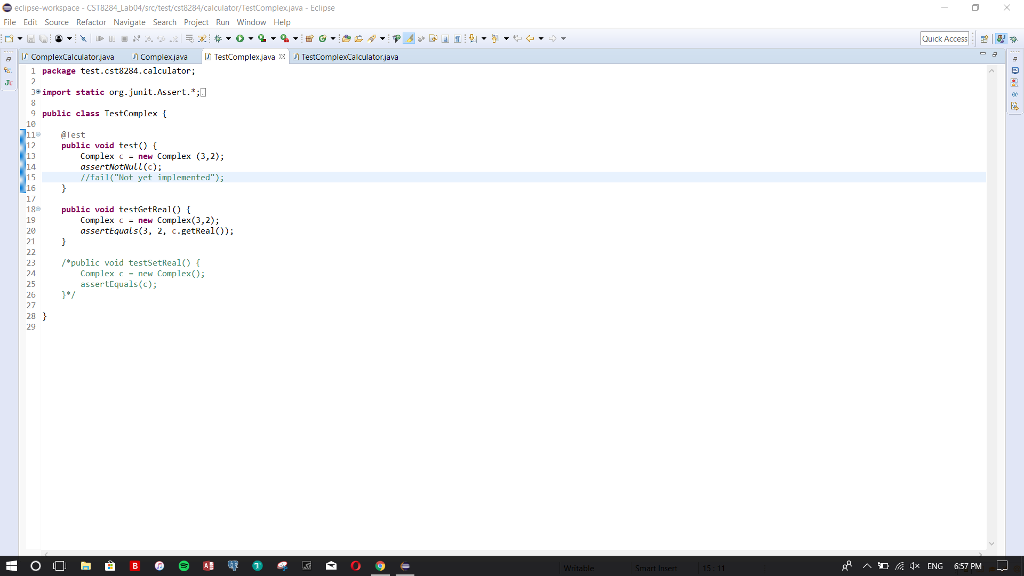Open the Source menu

(56, 22)
